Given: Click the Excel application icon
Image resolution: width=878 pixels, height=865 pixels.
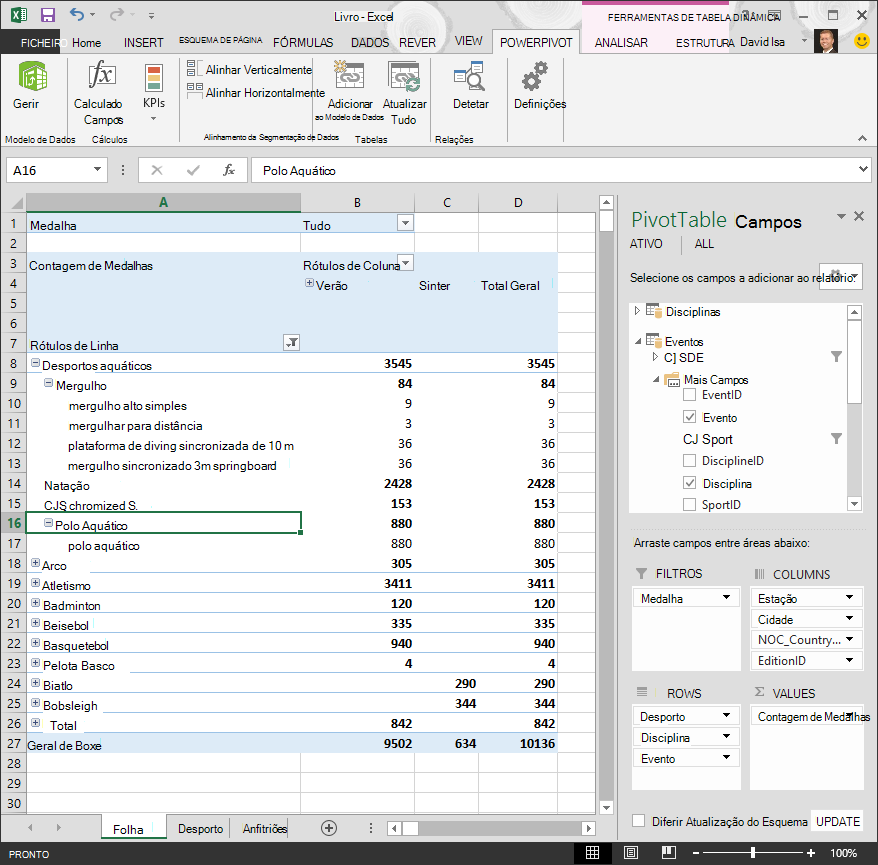Looking at the screenshot, I should [x=18, y=15].
